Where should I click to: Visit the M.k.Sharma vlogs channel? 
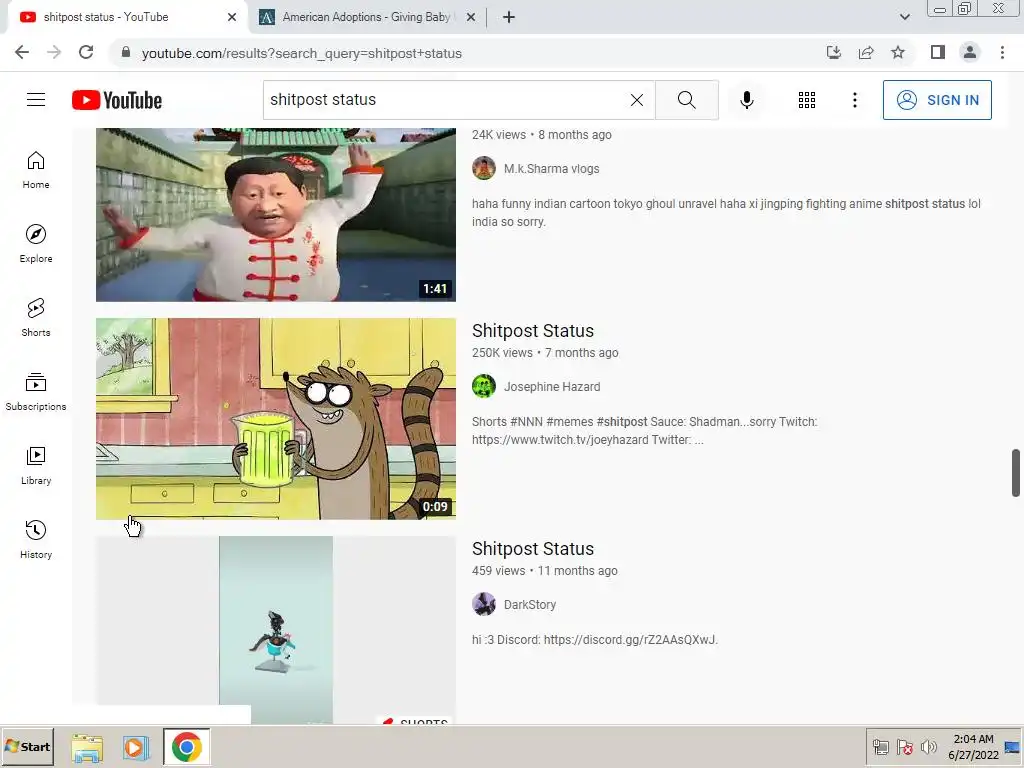coord(551,168)
